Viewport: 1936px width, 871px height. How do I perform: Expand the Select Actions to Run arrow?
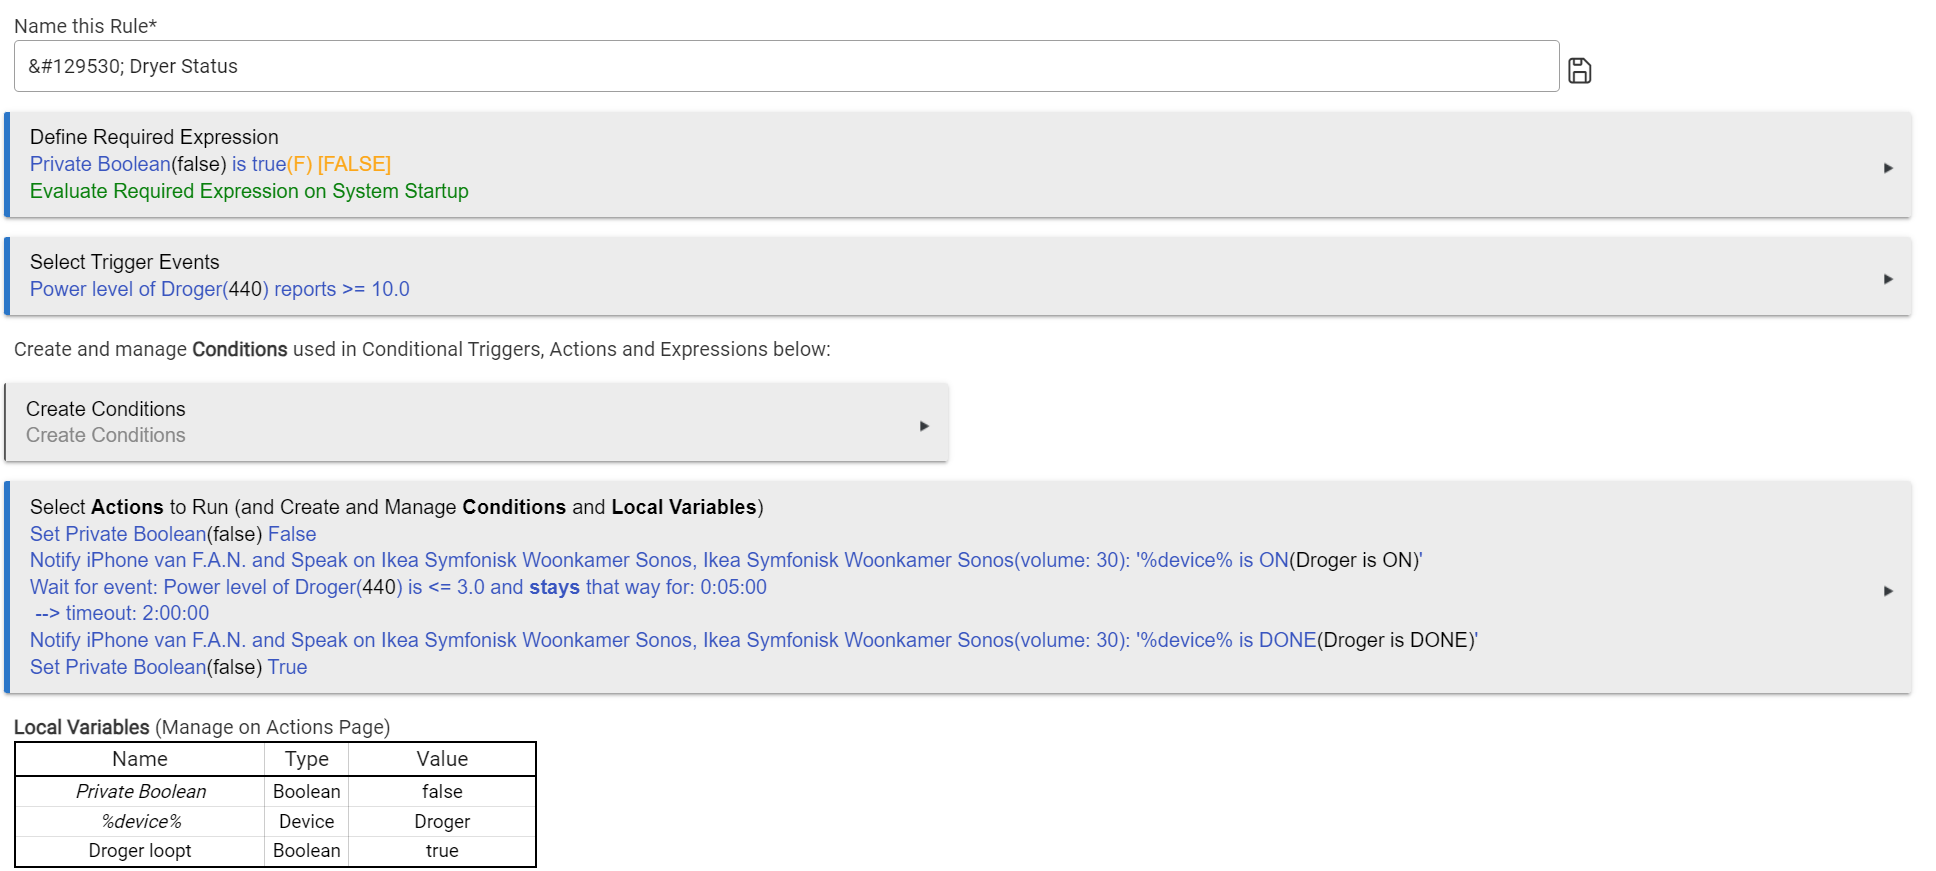pos(1887,591)
